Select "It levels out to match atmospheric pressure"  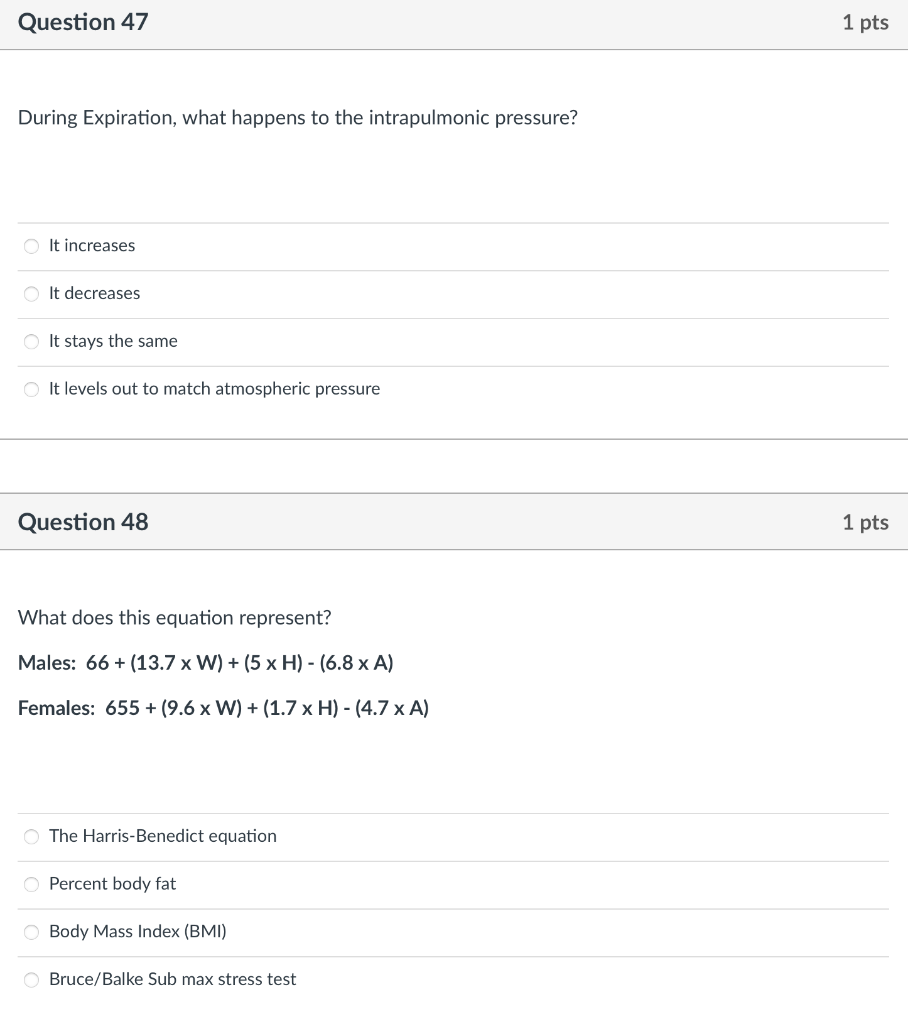point(31,389)
